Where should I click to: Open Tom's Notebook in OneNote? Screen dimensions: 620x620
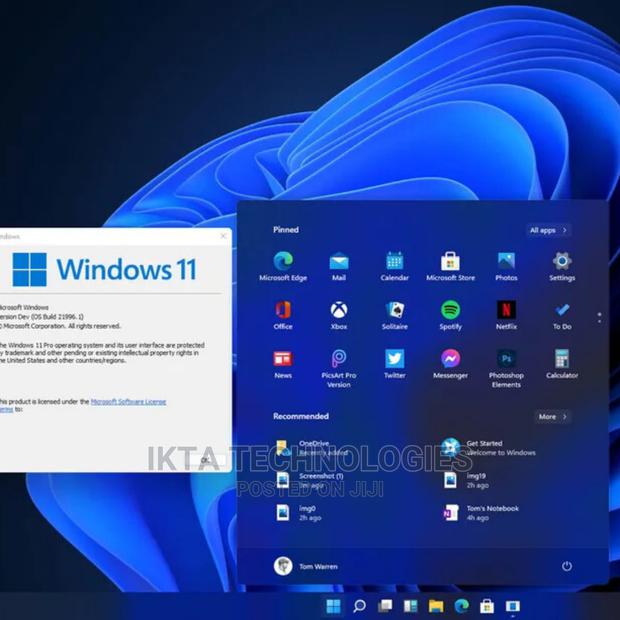coord(481,513)
